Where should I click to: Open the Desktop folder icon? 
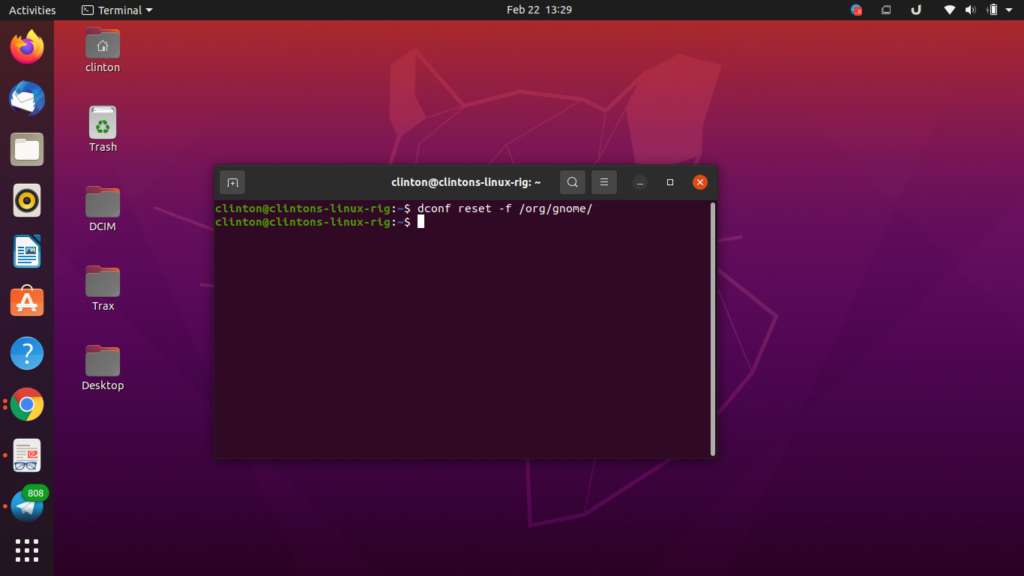pos(103,368)
